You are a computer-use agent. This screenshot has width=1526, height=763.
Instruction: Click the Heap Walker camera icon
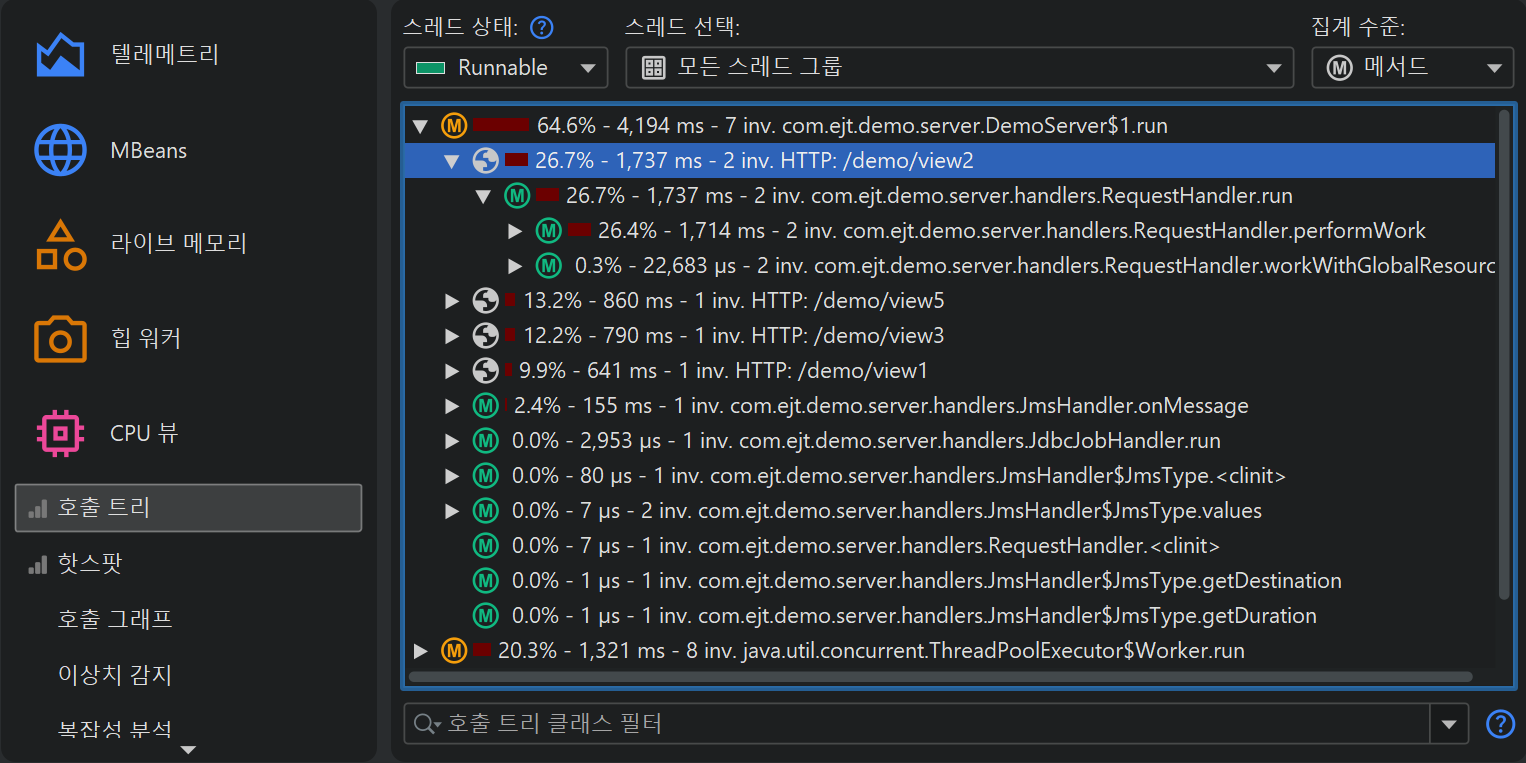(x=60, y=339)
